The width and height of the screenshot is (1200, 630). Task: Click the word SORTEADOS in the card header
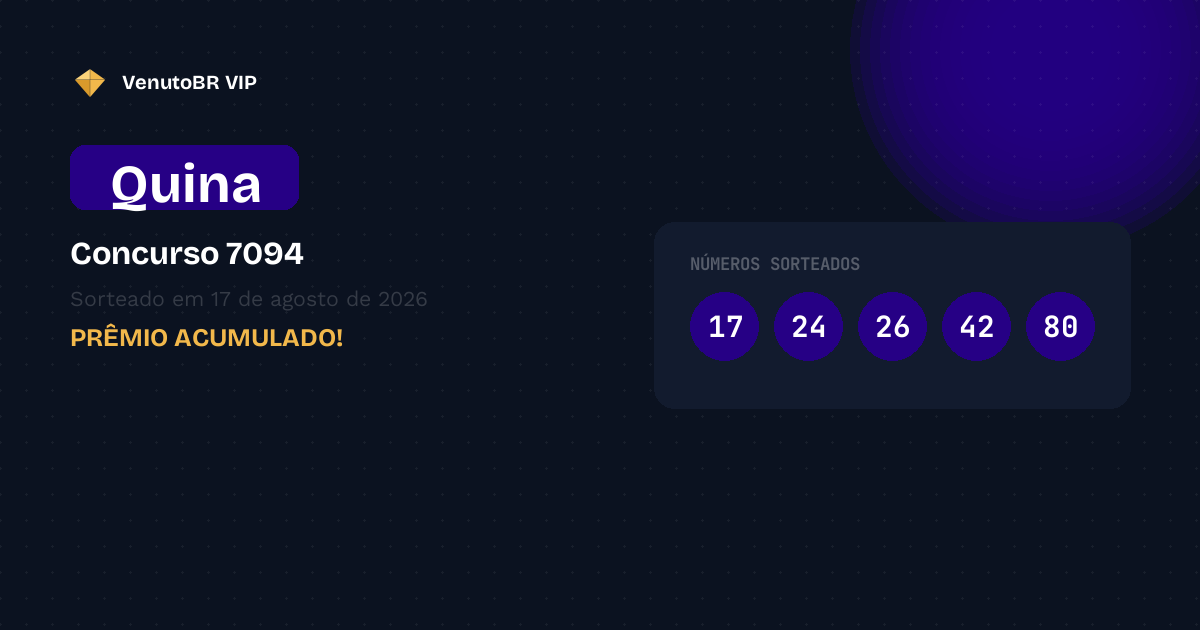815,264
